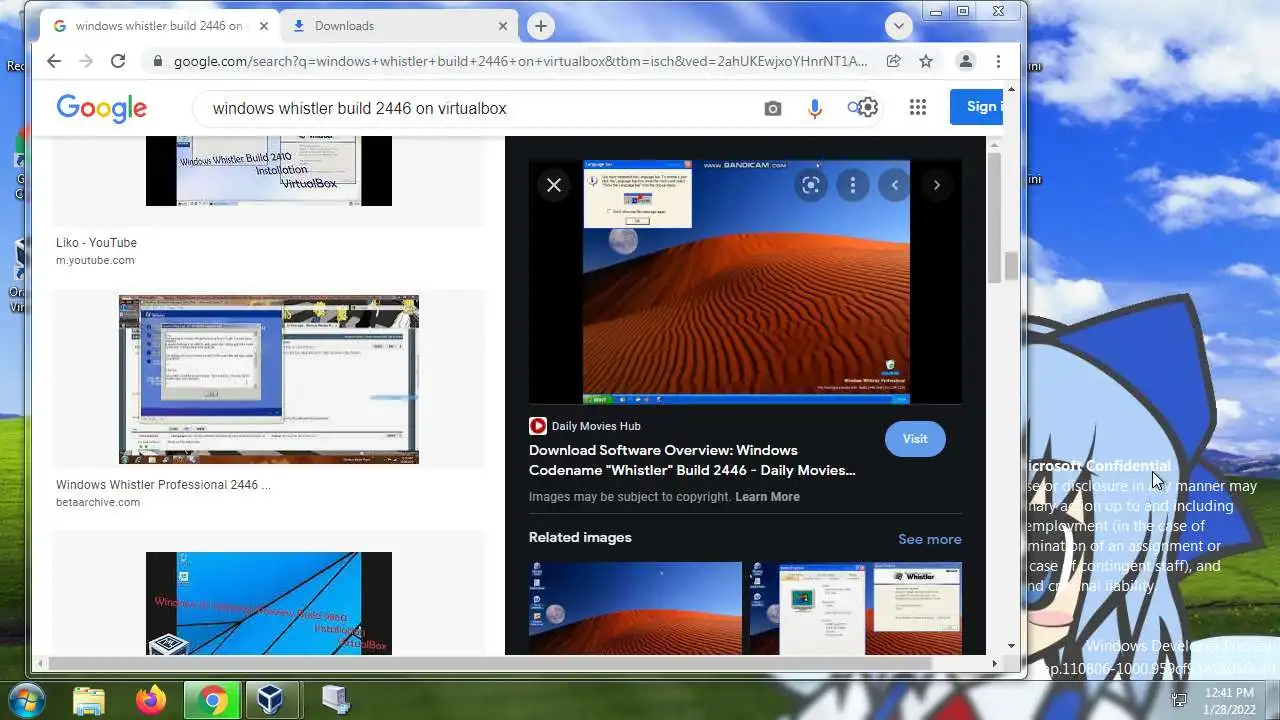The height and width of the screenshot is (720, 1280).
Task: Click the Learn More copyright link
Action: (767, 497)
